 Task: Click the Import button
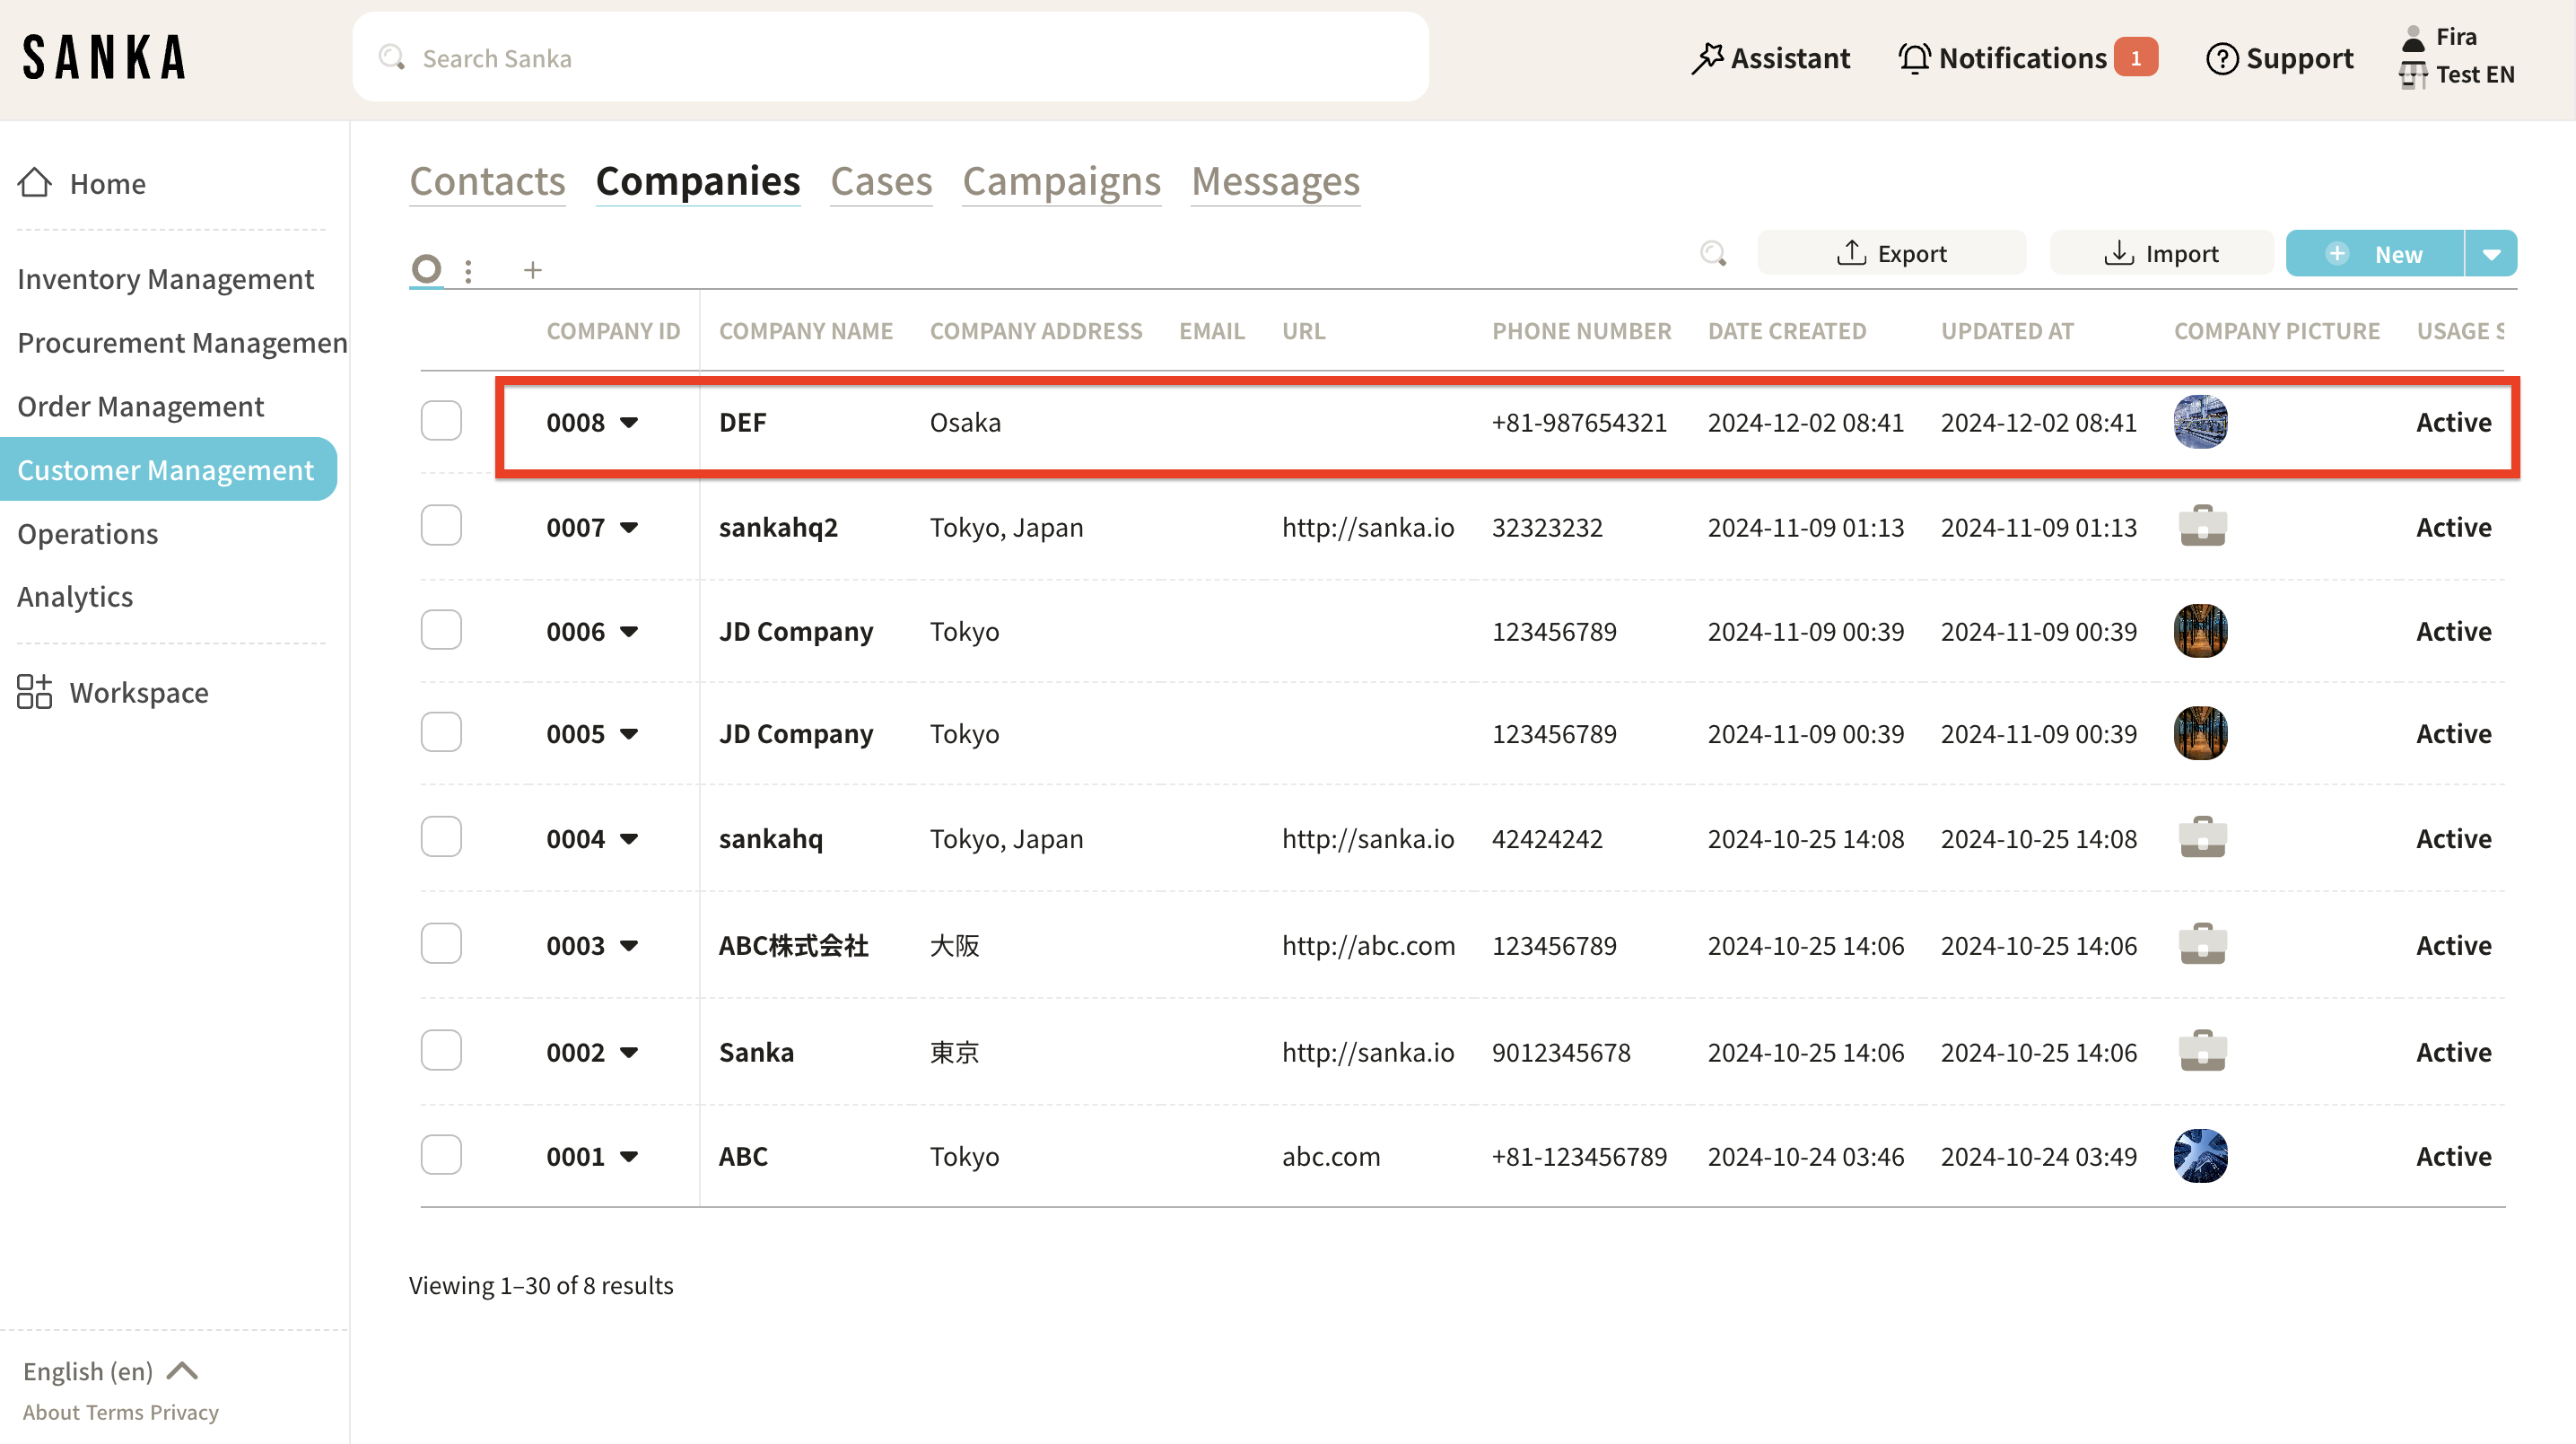click(x=2161, y=254)
